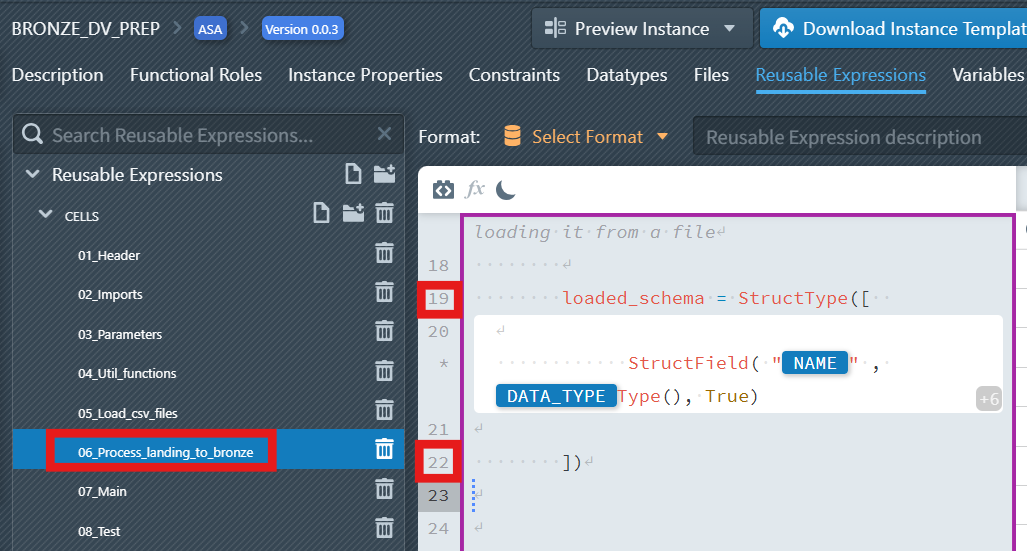Click the fx expression icon in editor toolbar
The height and width of the screenshot is (551, 1027).
point(476,189)
